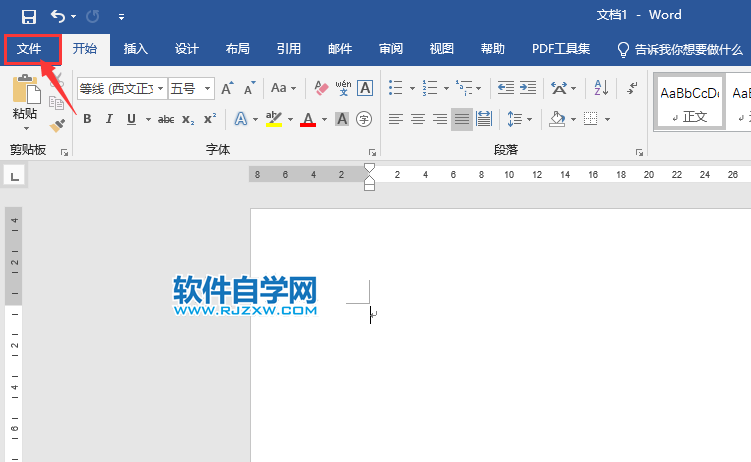Open the 视图 tab
The height and width of the screenshot is (462, 751).
click(442, 49)
